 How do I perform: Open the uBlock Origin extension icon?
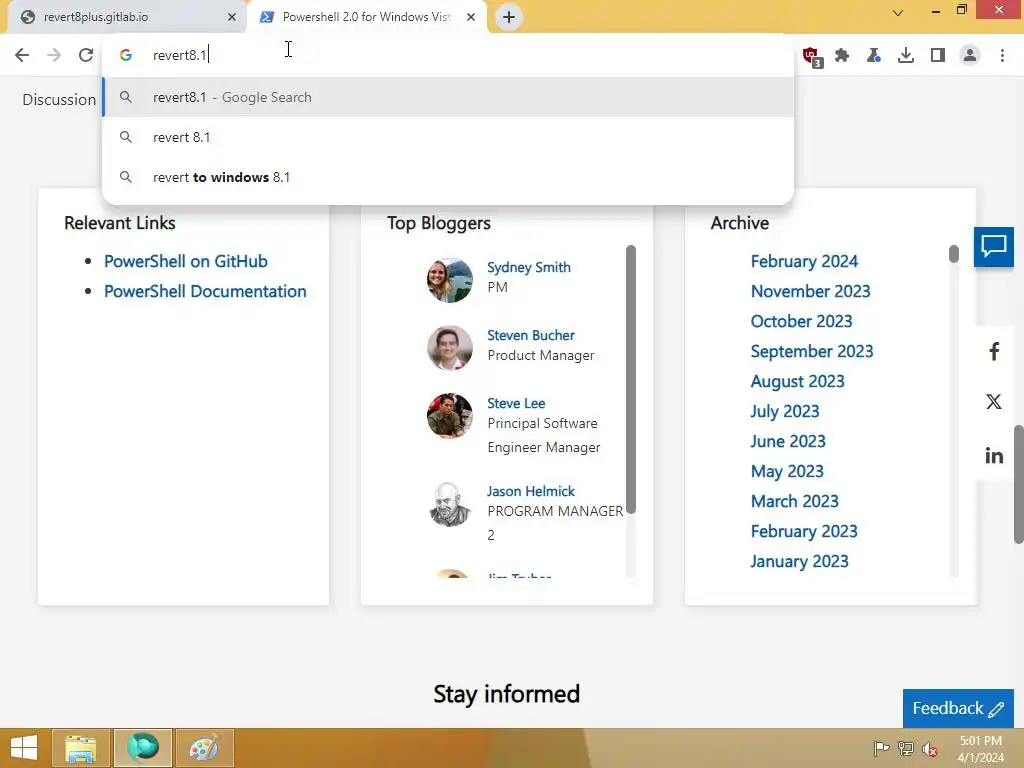tap(812, 56)
